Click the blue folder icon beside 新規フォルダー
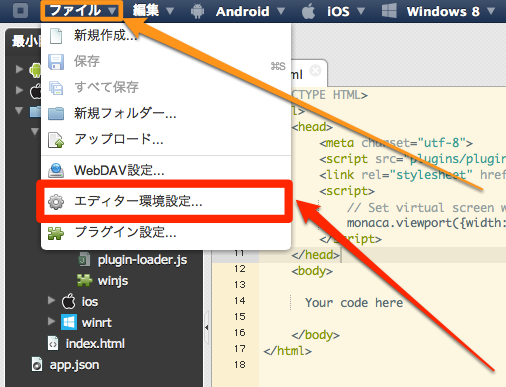This screenshot has height=387, width=506. (x=56, y=113)
